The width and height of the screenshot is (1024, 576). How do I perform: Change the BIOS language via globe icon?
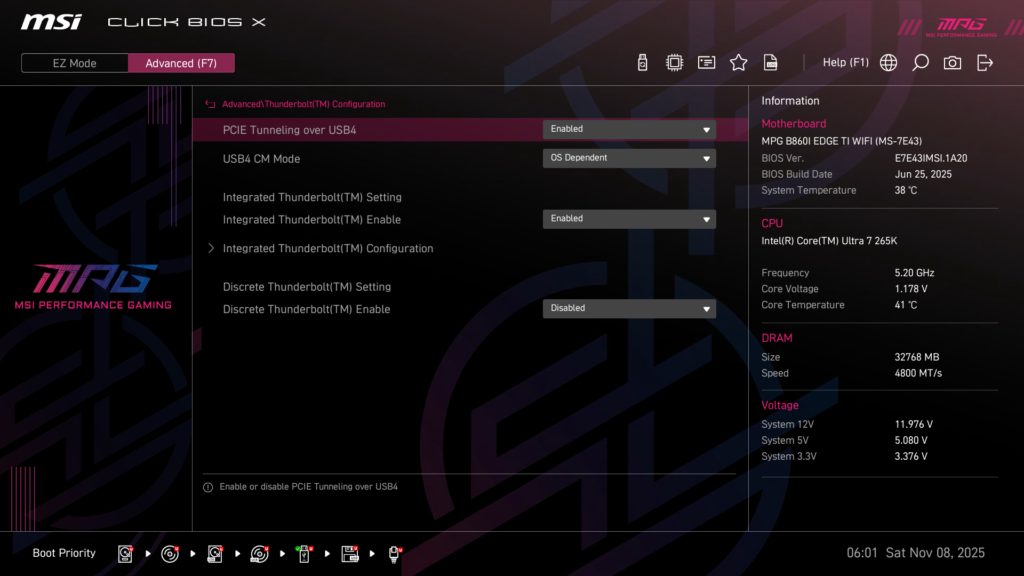[x=887, y=62]
